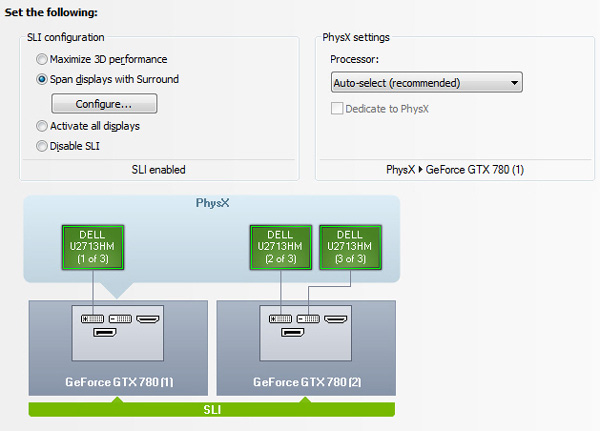Screen dimensions: 600x431
Task: Click HDMI port on GeForce GTX 780 (1)
Action: point(149,318)
